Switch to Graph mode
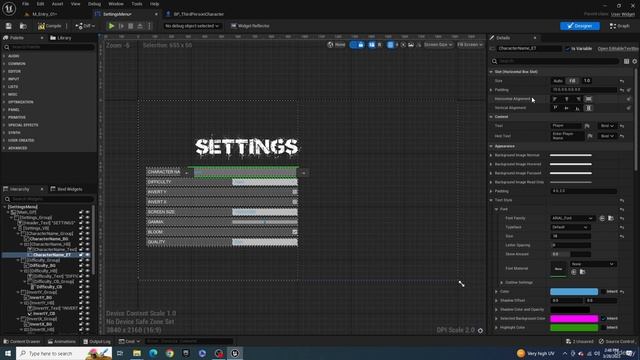Image resolution: width=640 pixels, height=360 pixels. [x=620, y=26]
